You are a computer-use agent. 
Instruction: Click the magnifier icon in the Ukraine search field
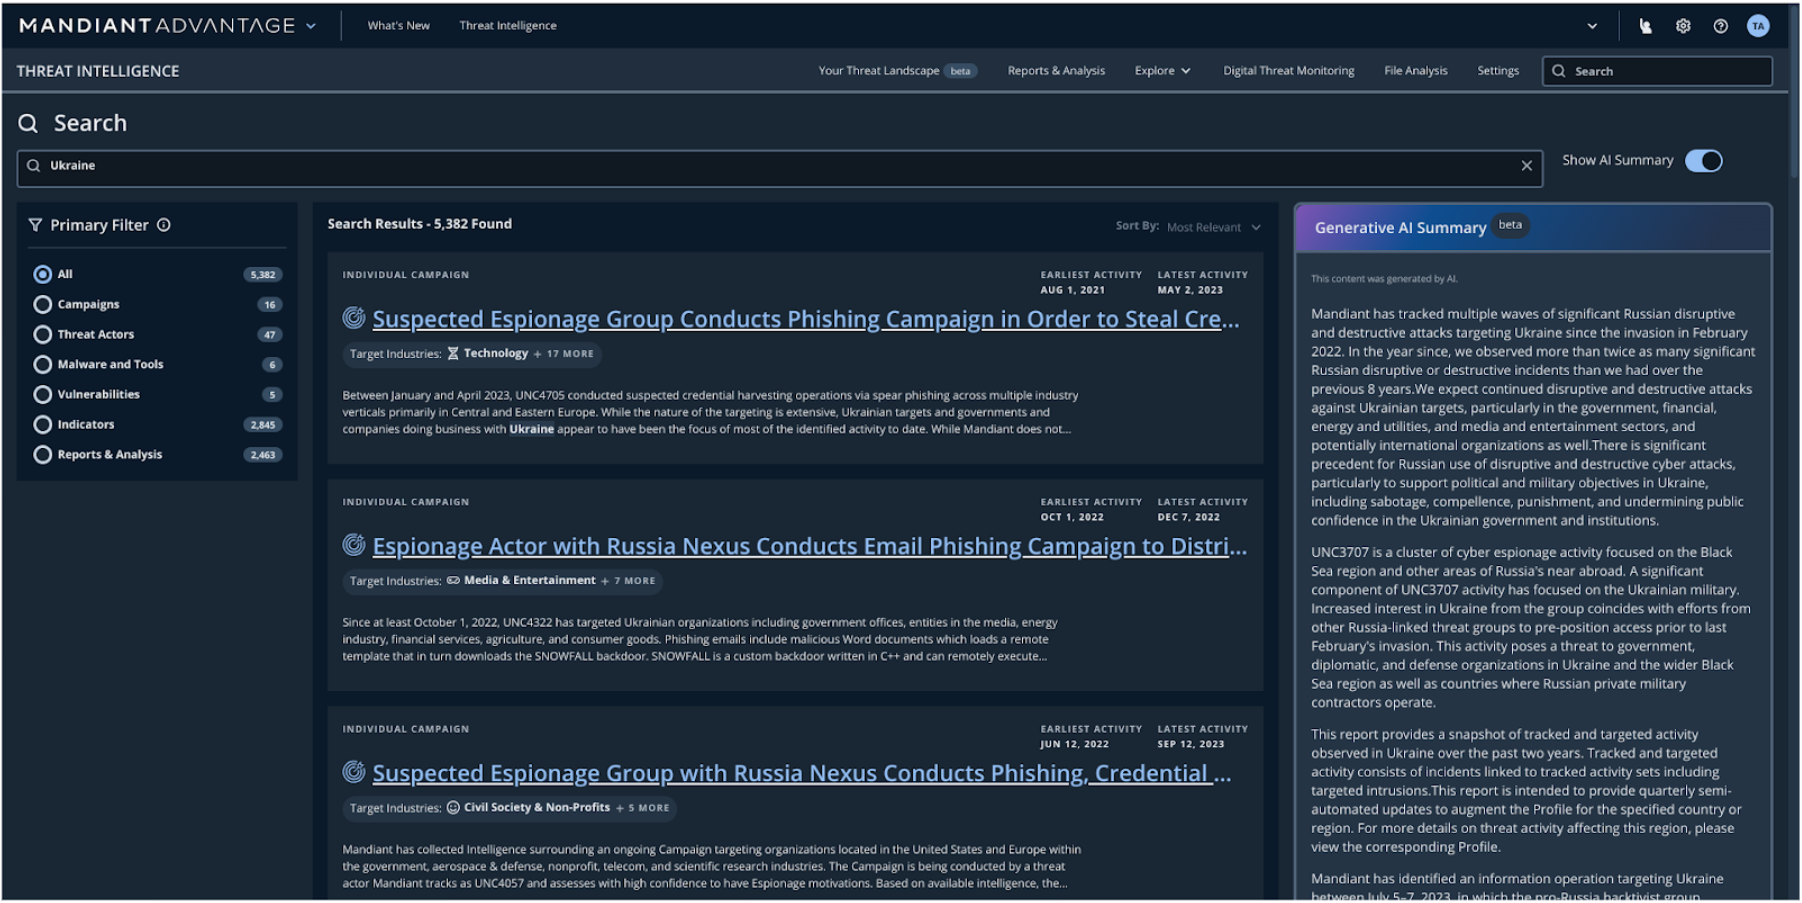34,166
